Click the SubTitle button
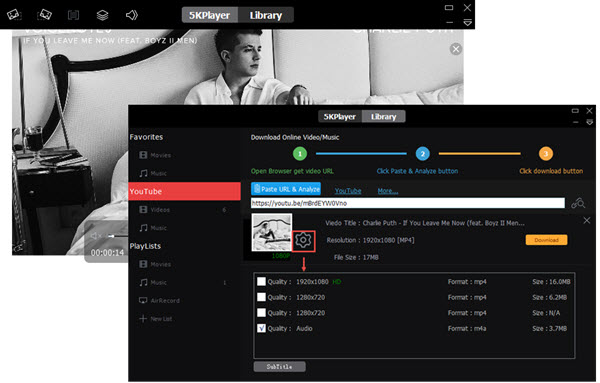 tap(279, 367)
